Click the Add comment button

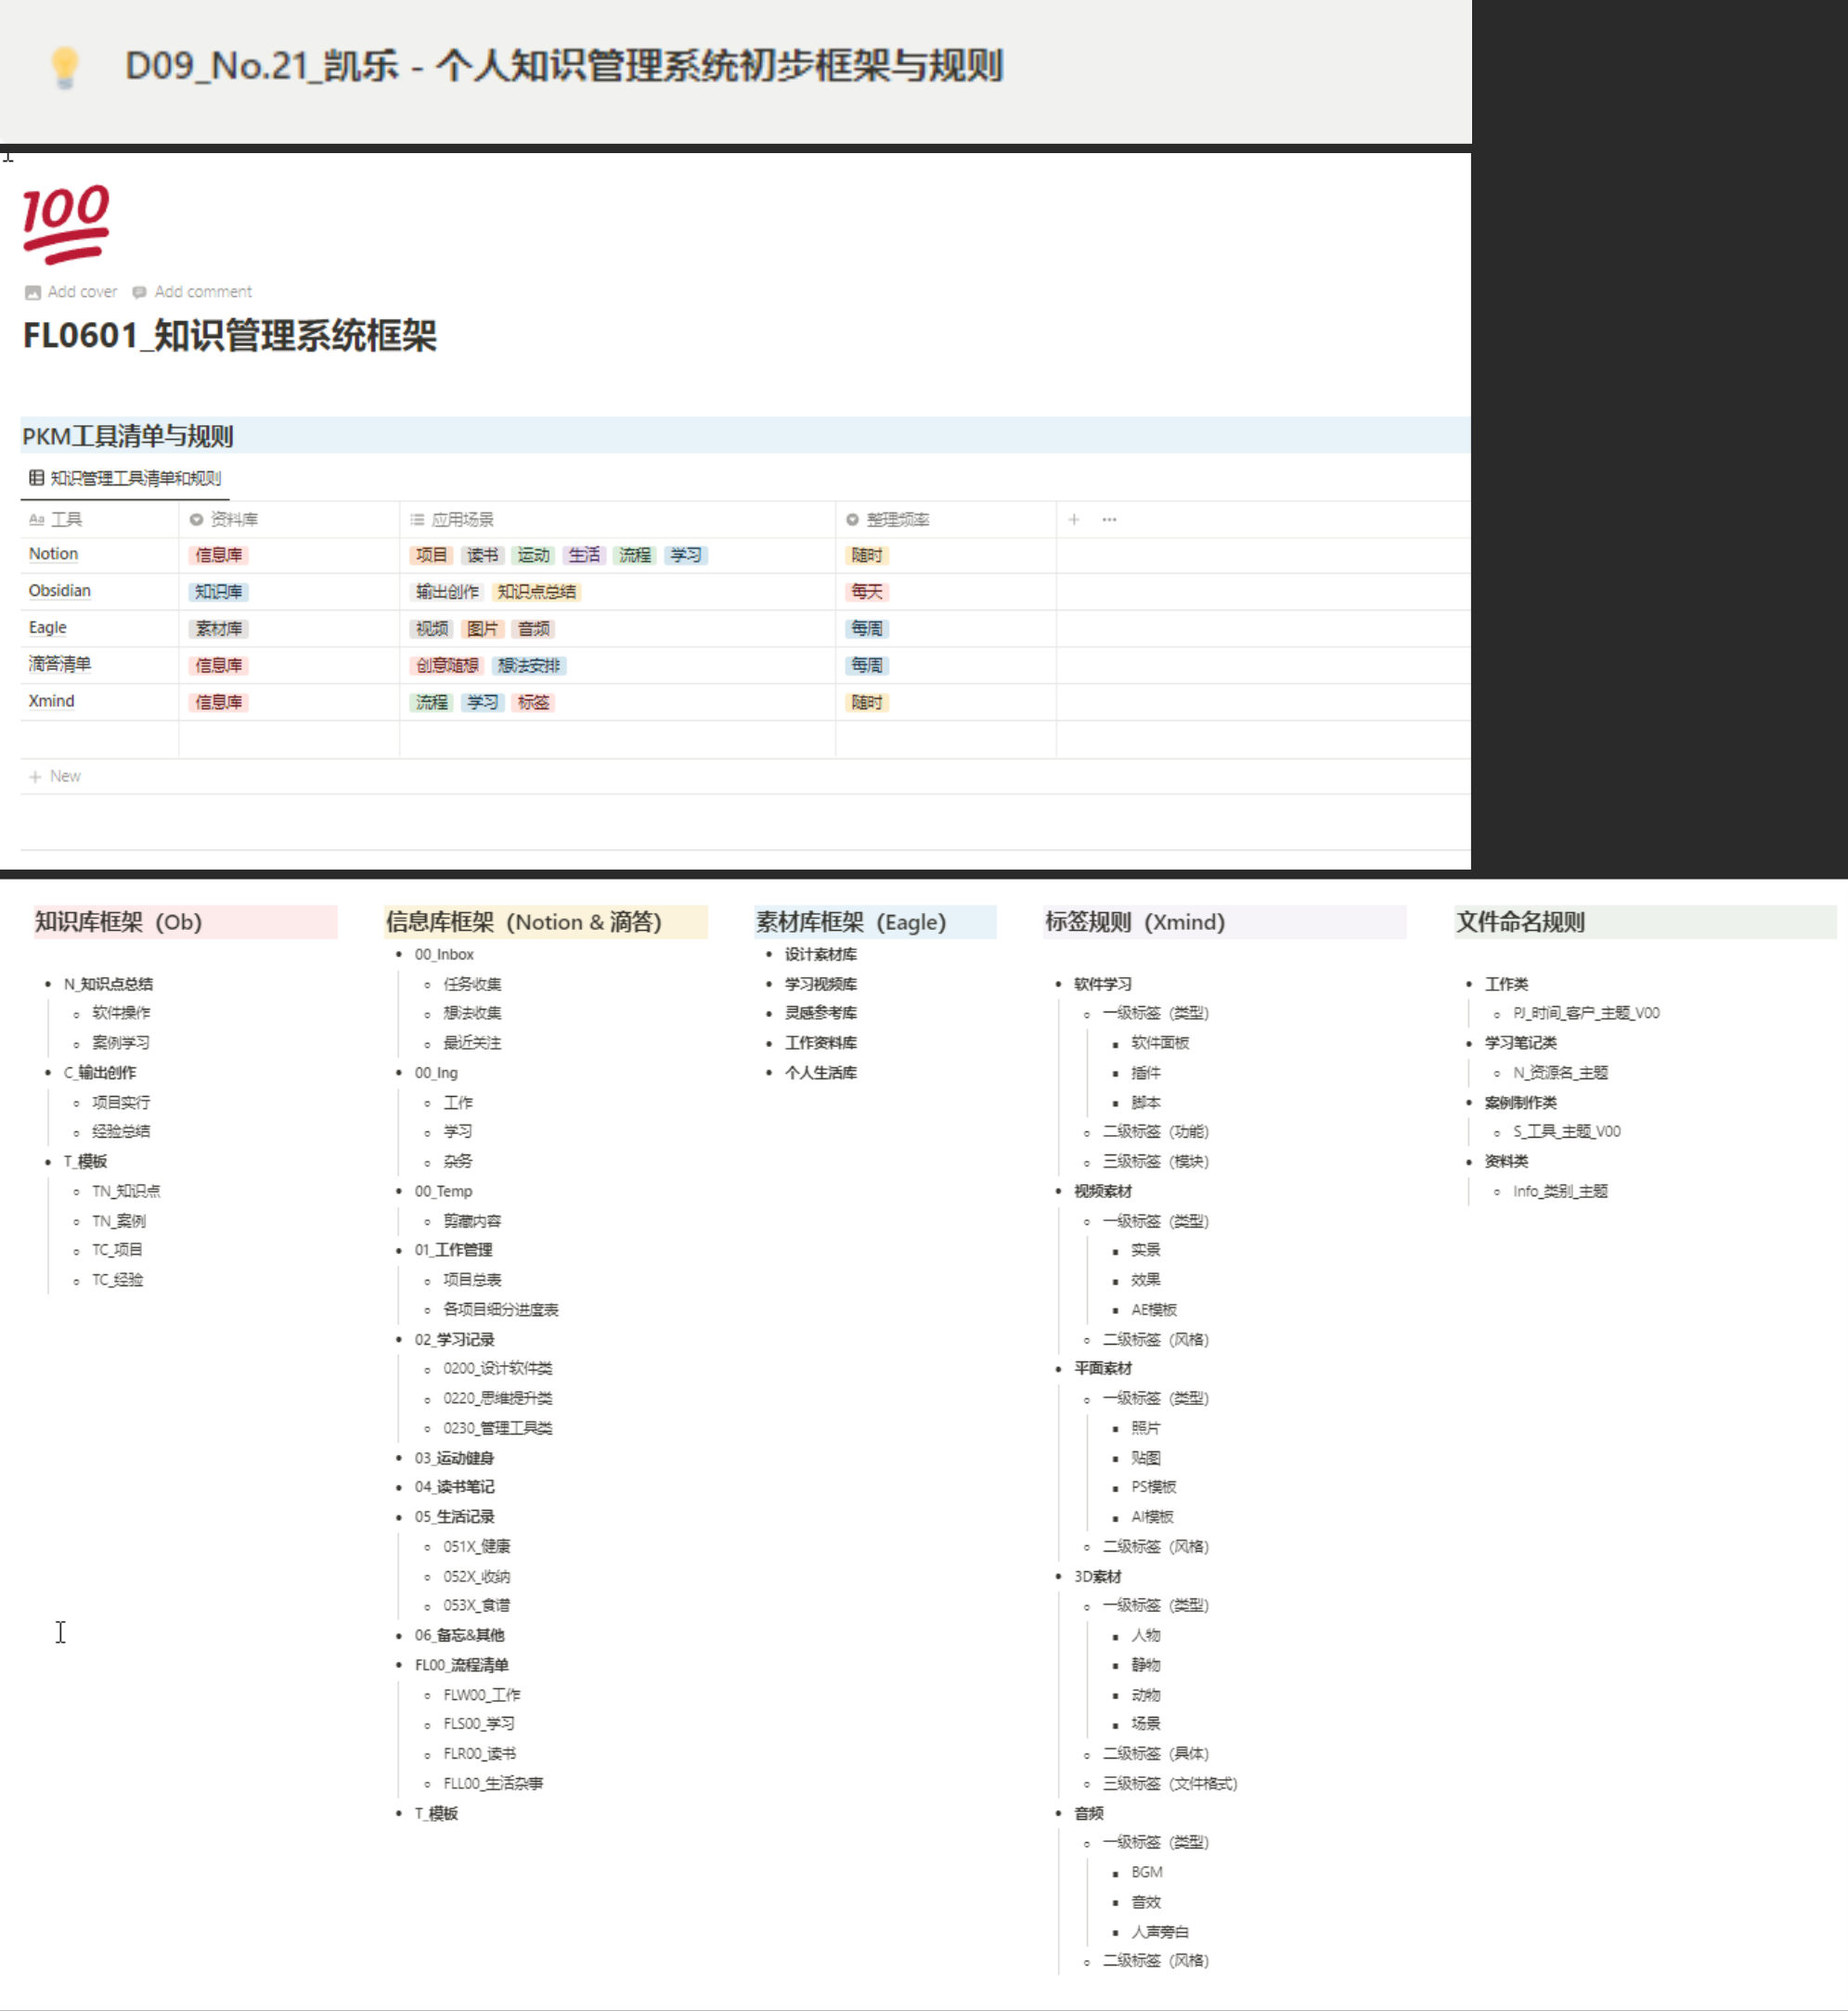pos(192,292)
